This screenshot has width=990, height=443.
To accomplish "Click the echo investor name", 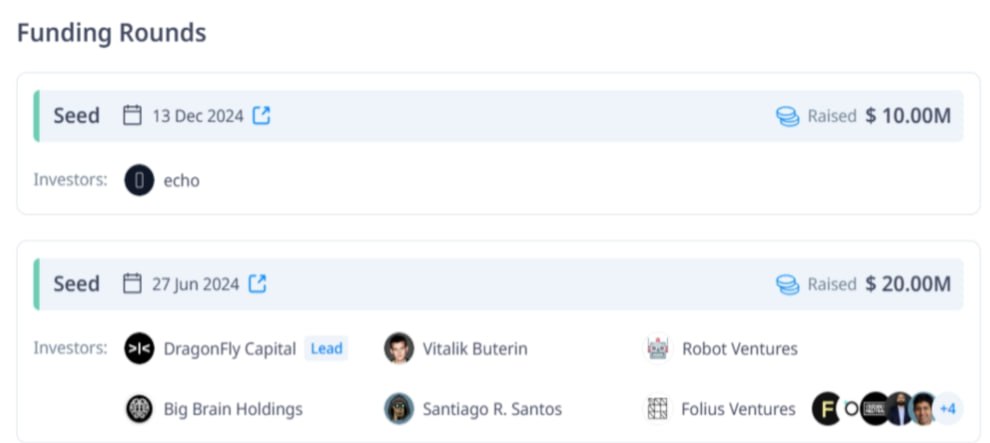I will tap(182, 181).
